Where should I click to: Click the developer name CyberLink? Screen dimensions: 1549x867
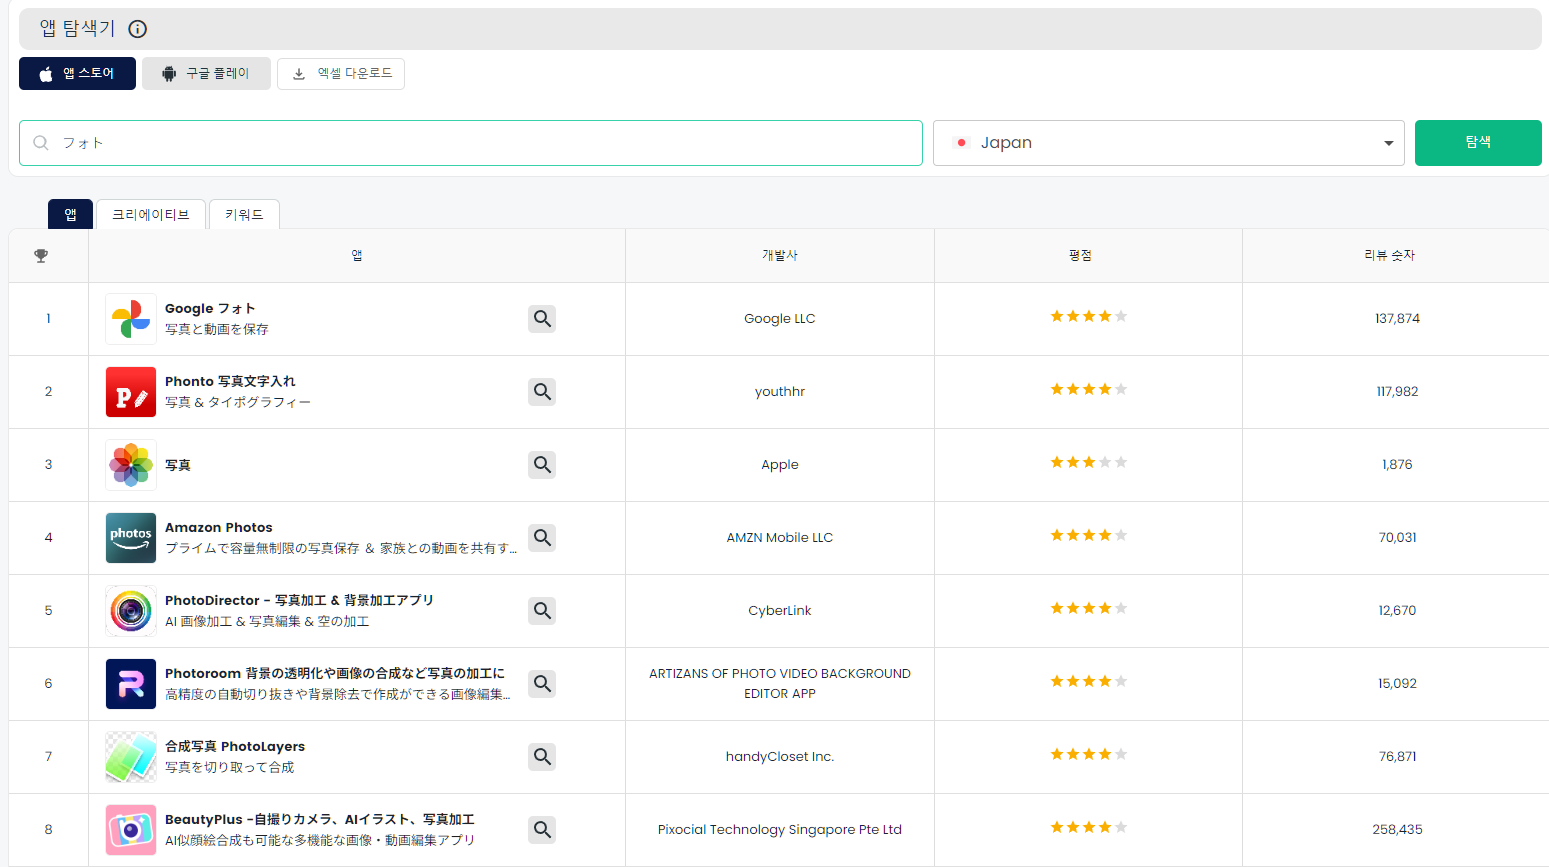[780, 611]
